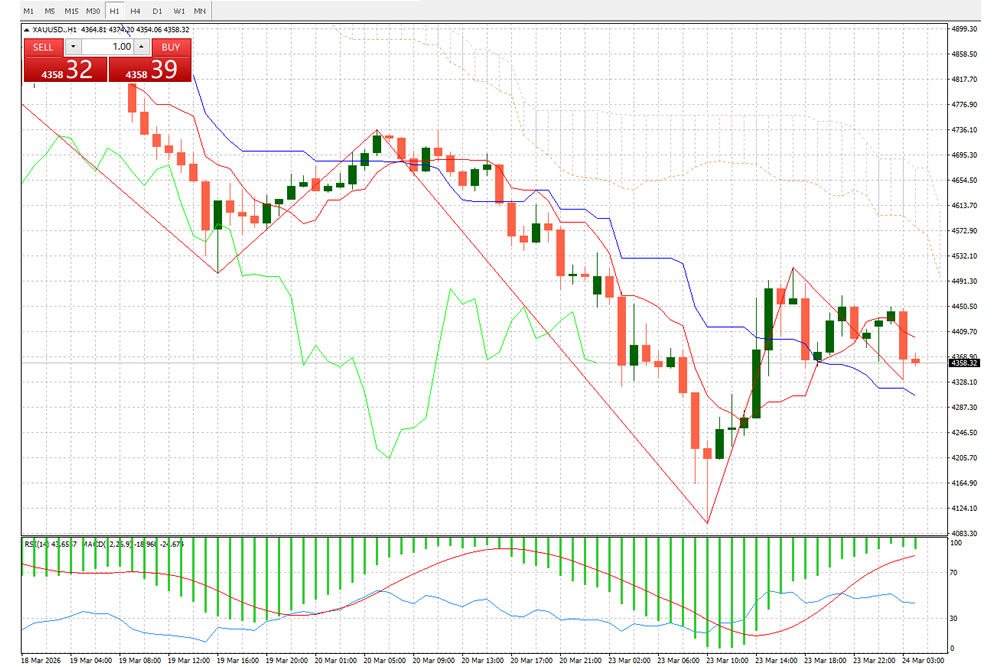Decrease lot volume with down arrow
The image size is (1000, 667).
pyautogui.click(x=72, y=47)
